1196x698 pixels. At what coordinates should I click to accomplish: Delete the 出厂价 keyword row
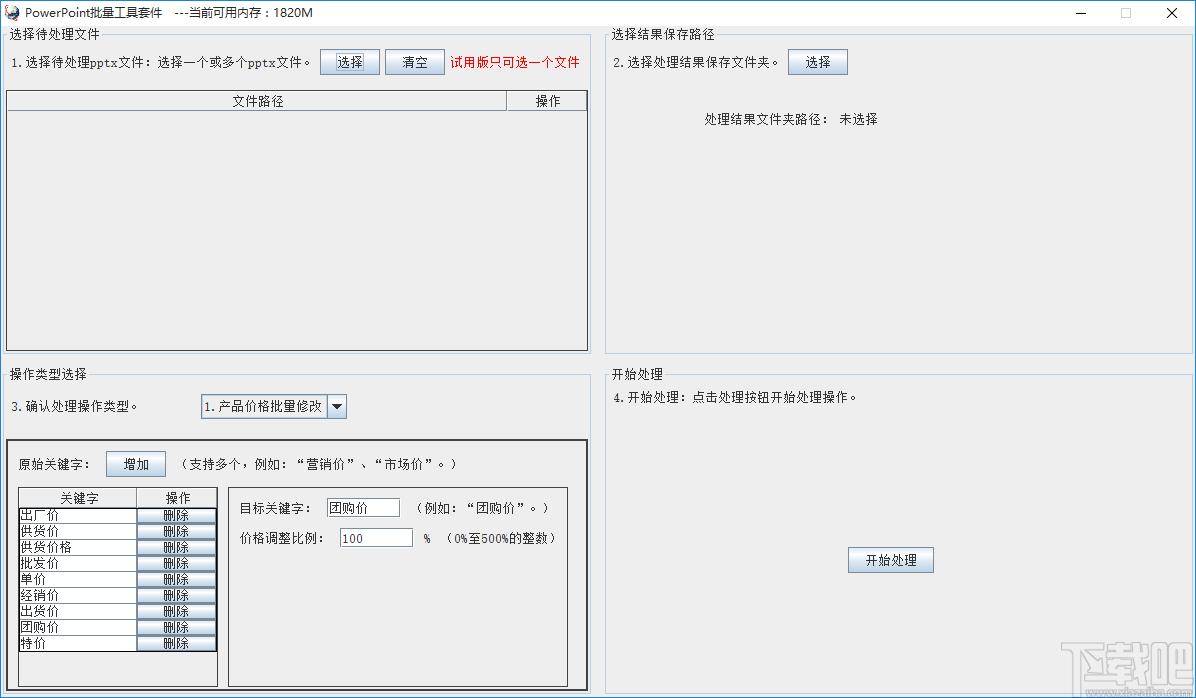176,516
